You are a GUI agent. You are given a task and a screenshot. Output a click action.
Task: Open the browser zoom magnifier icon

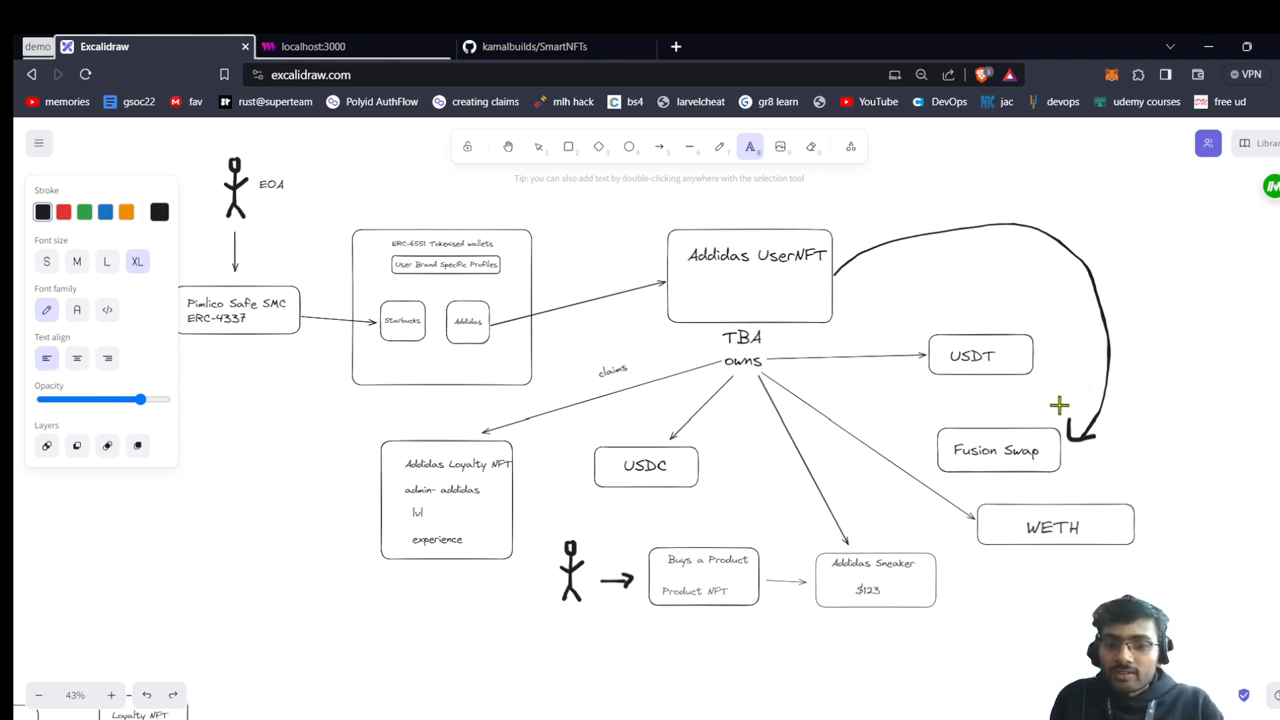[x=921, y=74]
